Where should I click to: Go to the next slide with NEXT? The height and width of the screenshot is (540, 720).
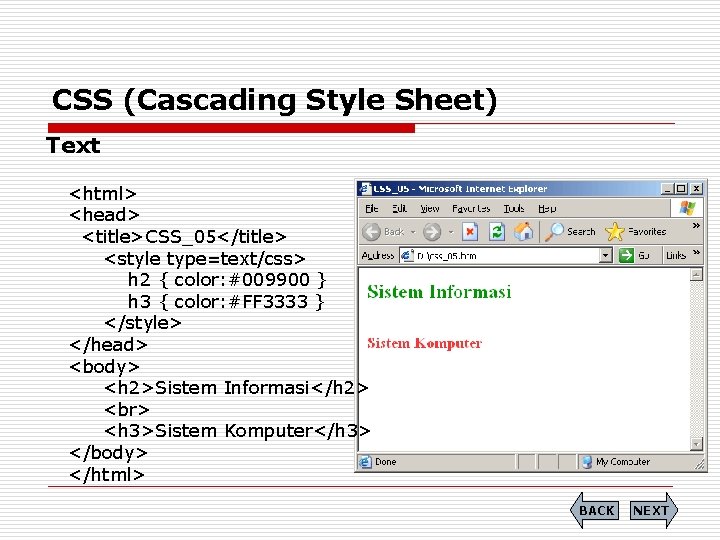(653, 510)
